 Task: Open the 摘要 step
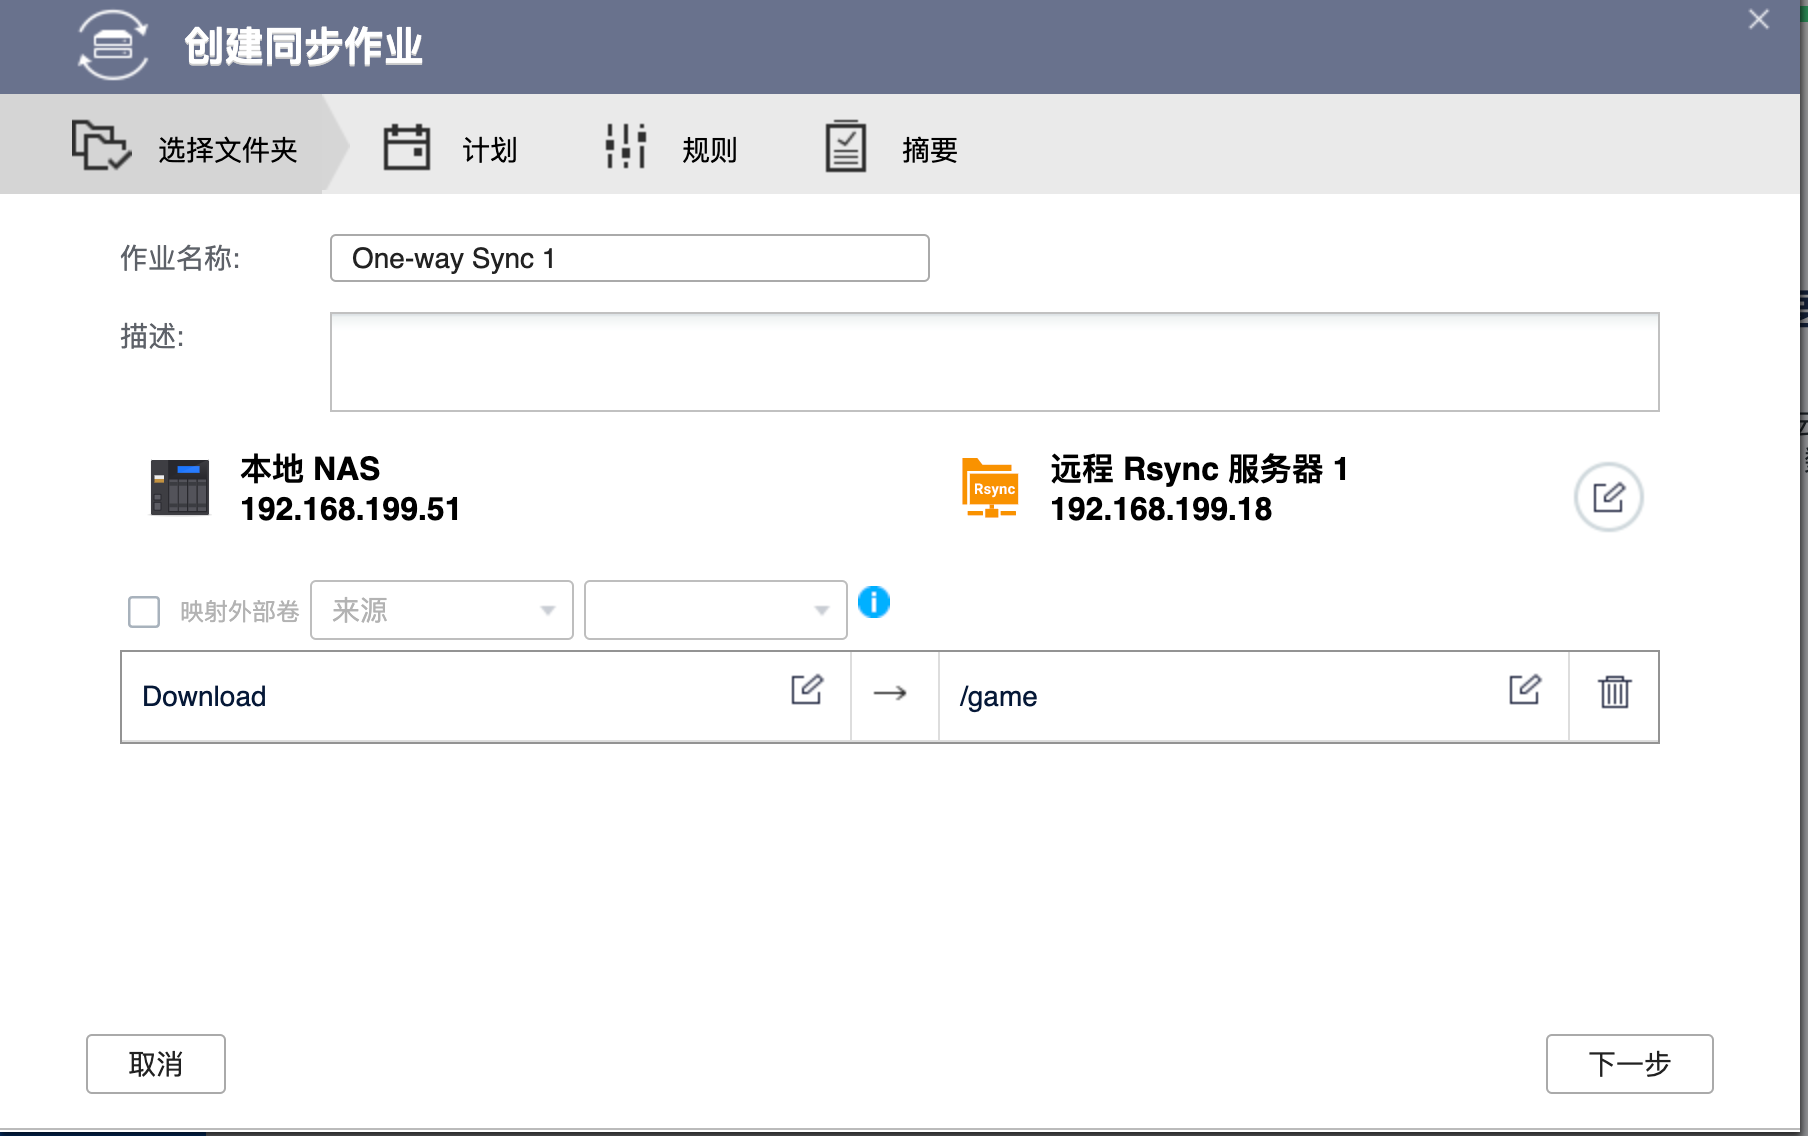889,147
